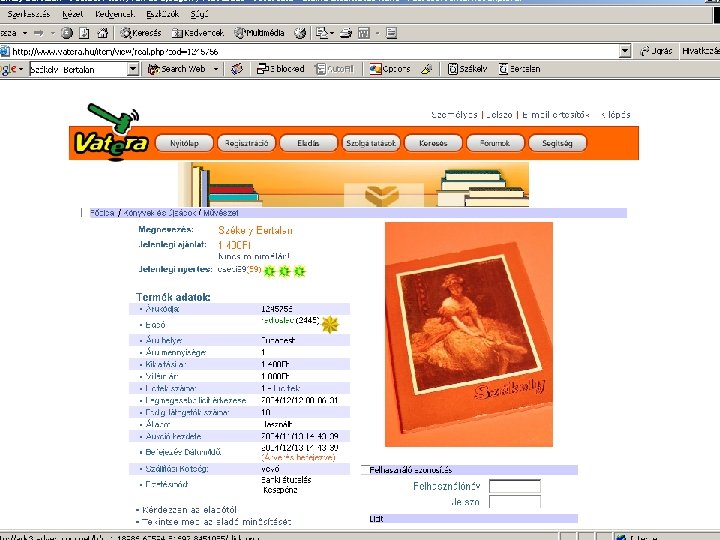Open the History icon in toolbar
Viewport: 720px width, 540px height.
pos(300,33)
